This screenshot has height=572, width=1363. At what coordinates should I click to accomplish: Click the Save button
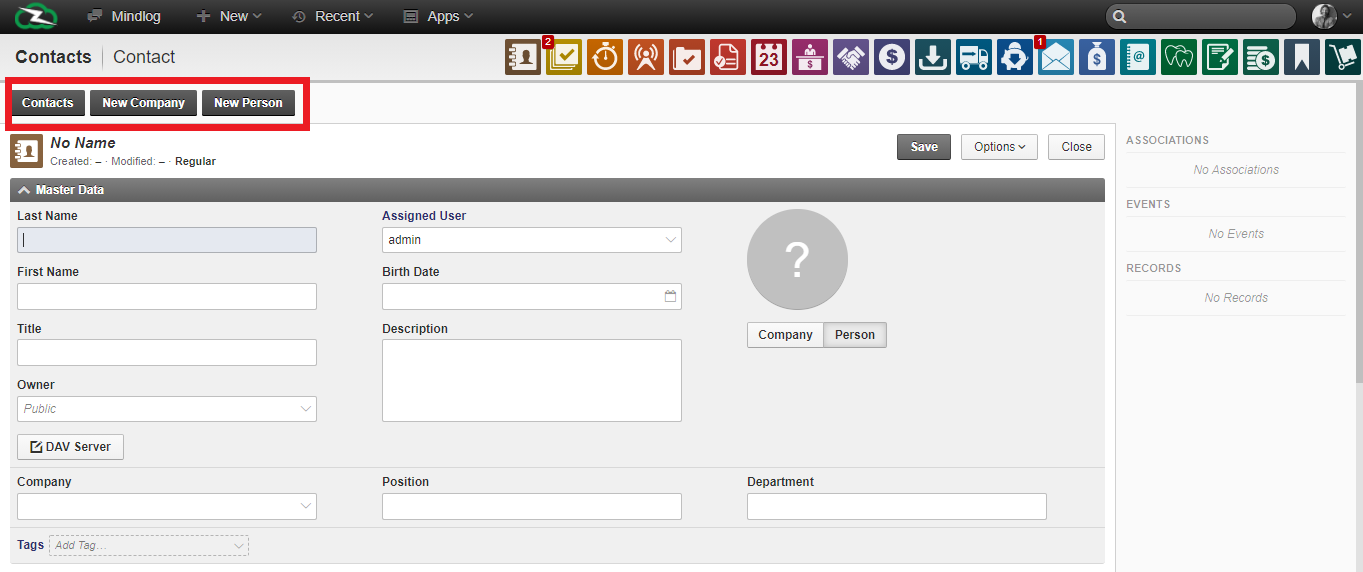(x=924, y=147)
